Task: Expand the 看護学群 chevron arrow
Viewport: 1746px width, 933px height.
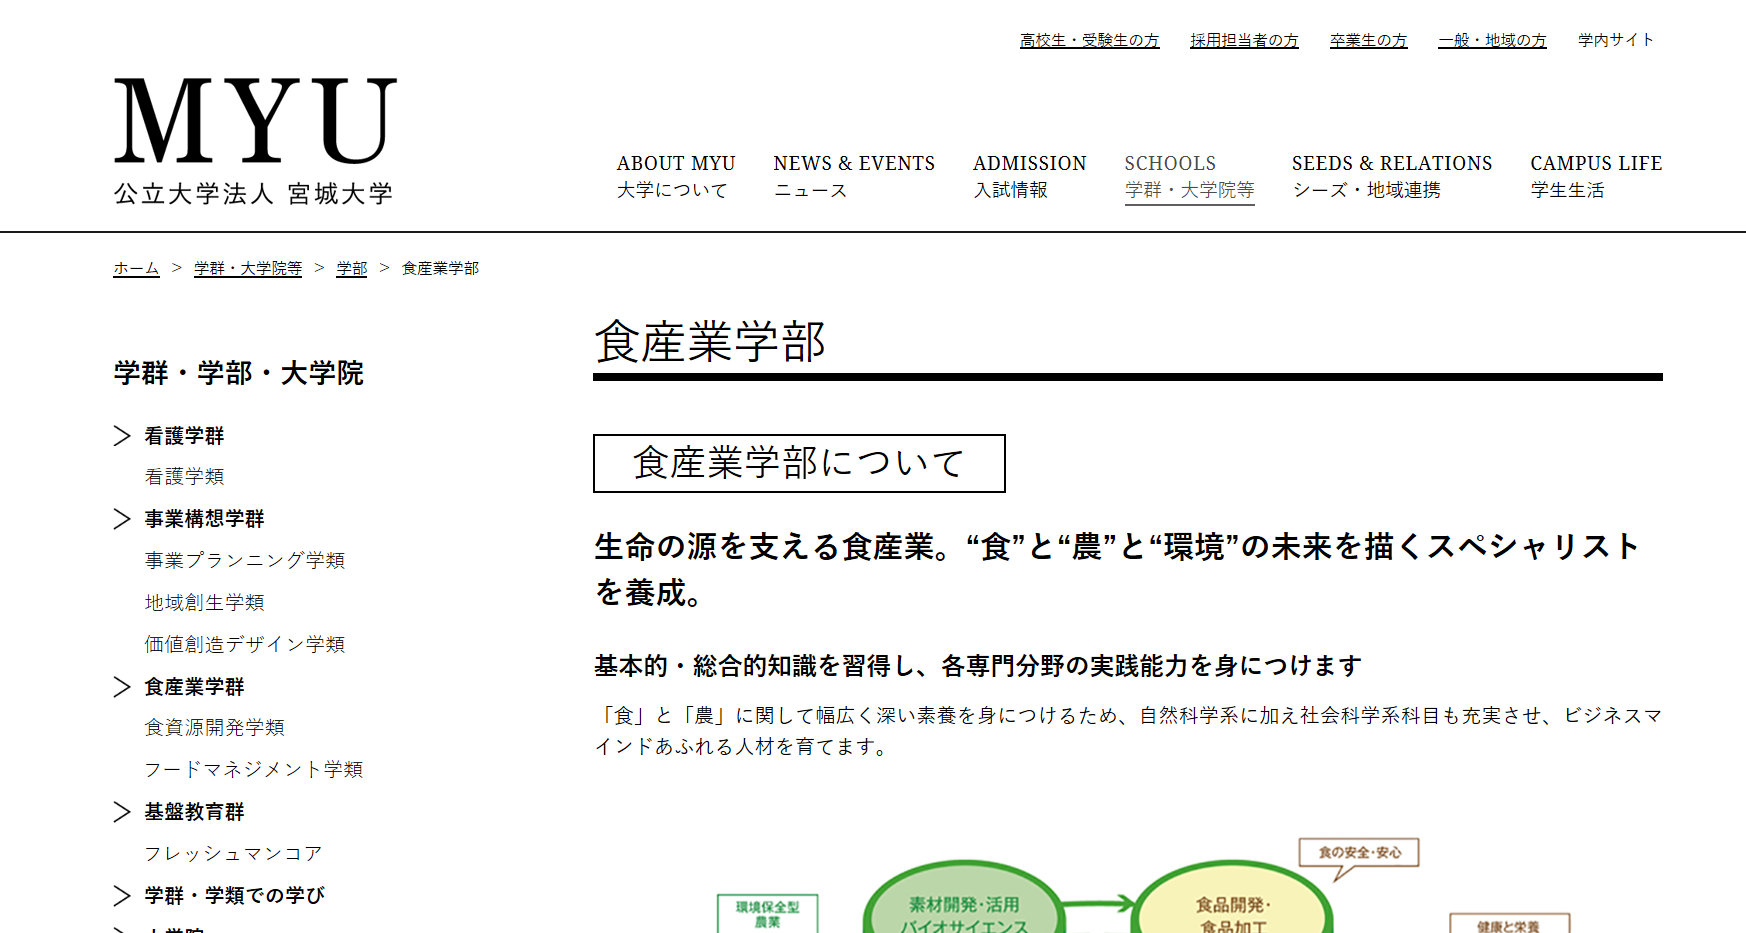Action: (x=122, y=436)
